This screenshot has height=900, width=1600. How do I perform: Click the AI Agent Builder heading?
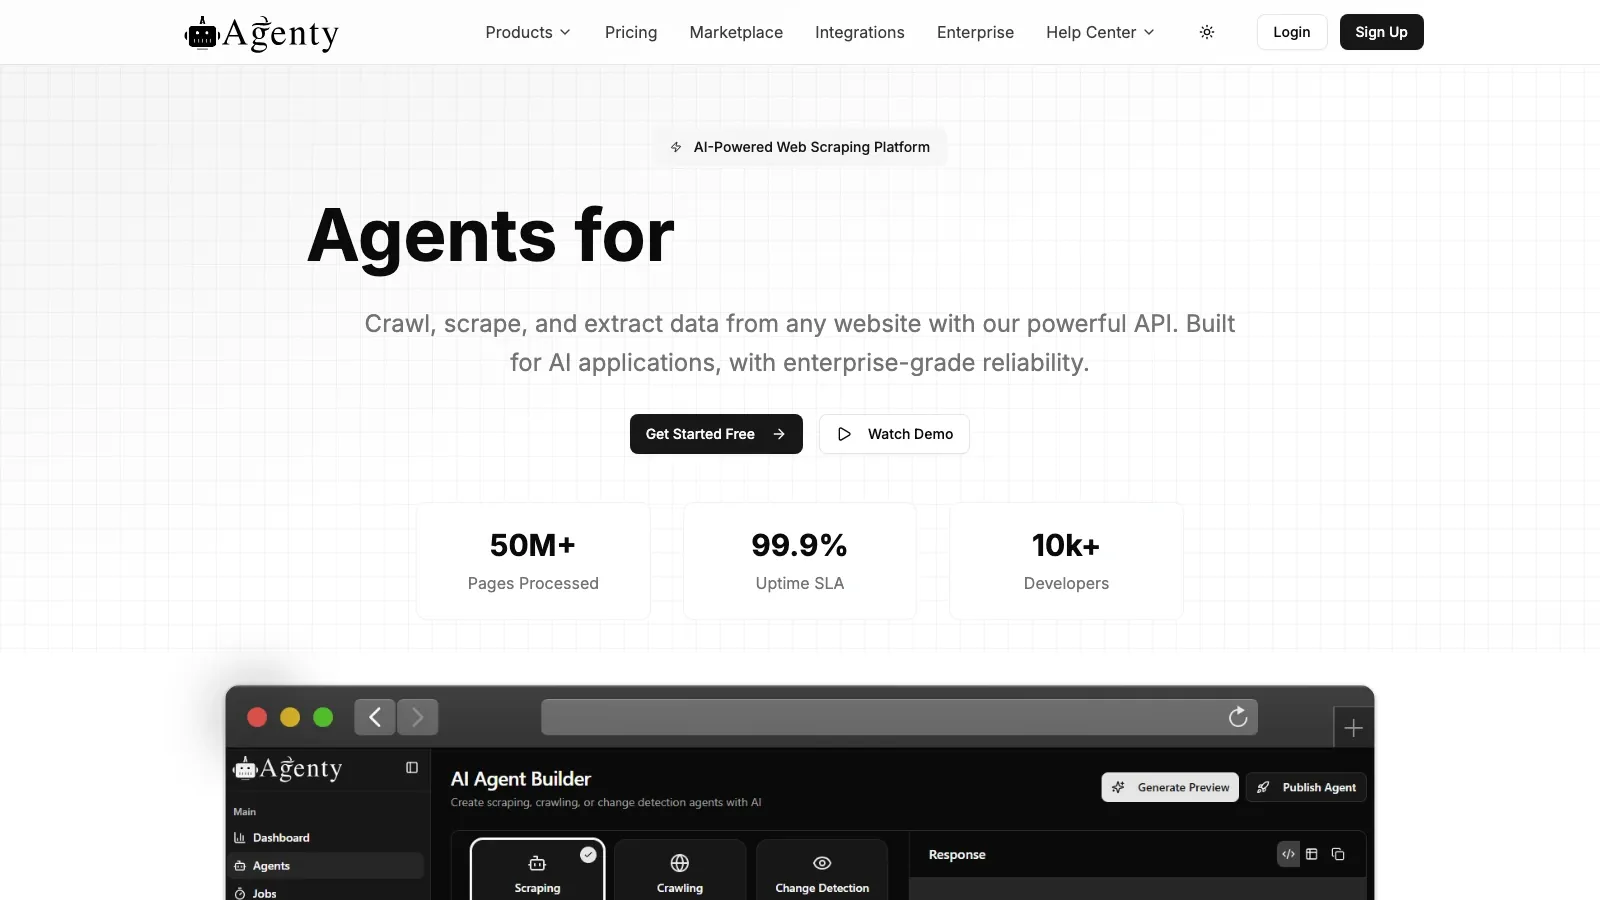pos(521,779)
